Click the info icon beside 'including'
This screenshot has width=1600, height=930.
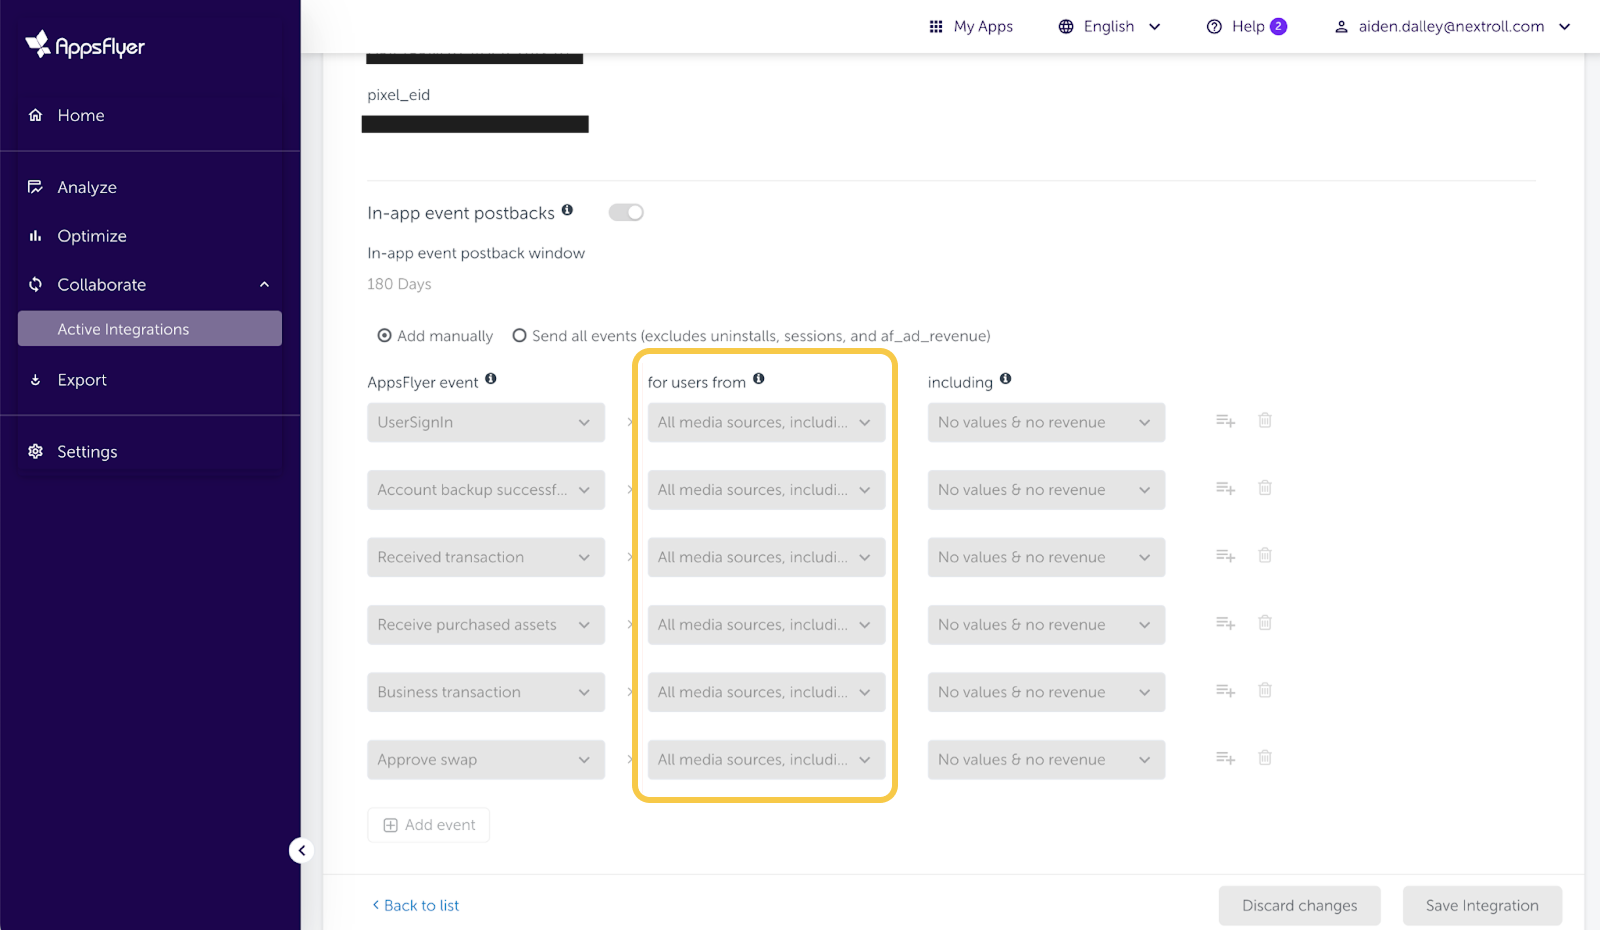1005,379
